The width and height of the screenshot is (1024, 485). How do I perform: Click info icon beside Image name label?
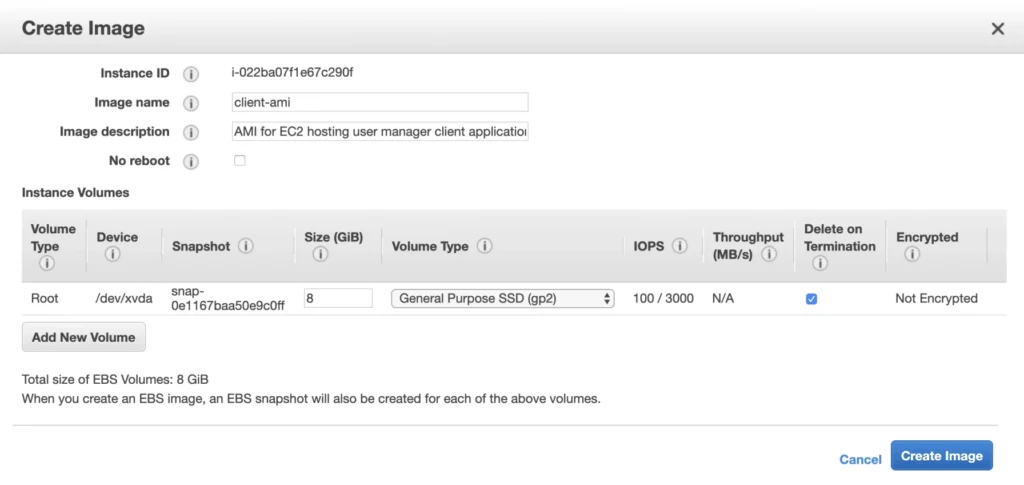pos(190,103)
